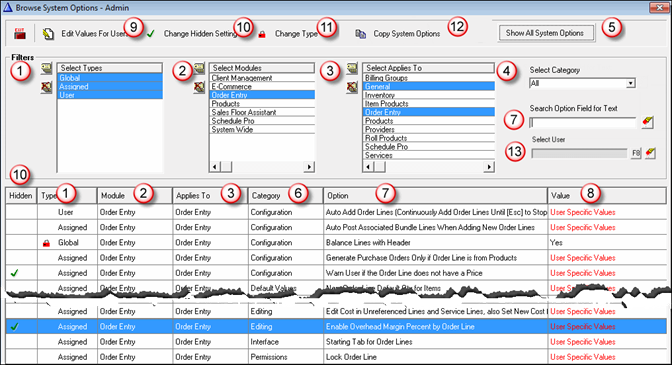The width and height of the screenshot is (672, 365).
Task: Click User Specific Values for Lock Order Line
Action: click(x=583, y=357)
